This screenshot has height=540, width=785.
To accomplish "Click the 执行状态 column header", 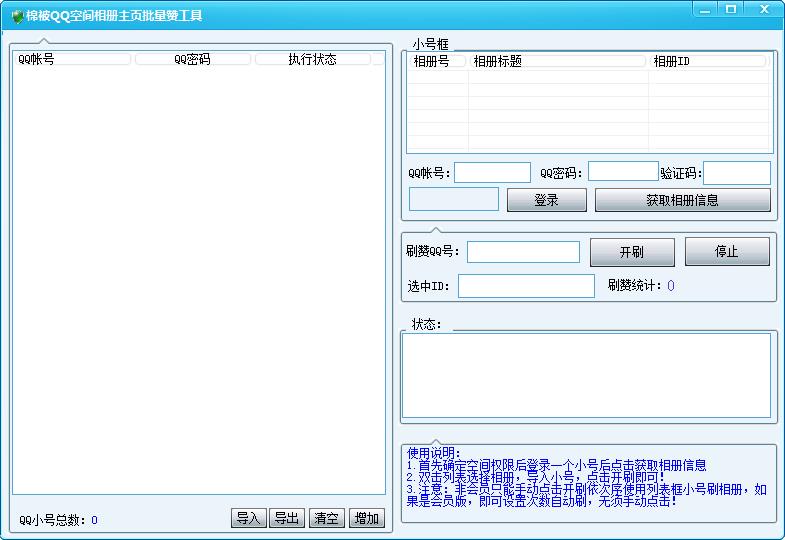I will click(x=312, y=59).
